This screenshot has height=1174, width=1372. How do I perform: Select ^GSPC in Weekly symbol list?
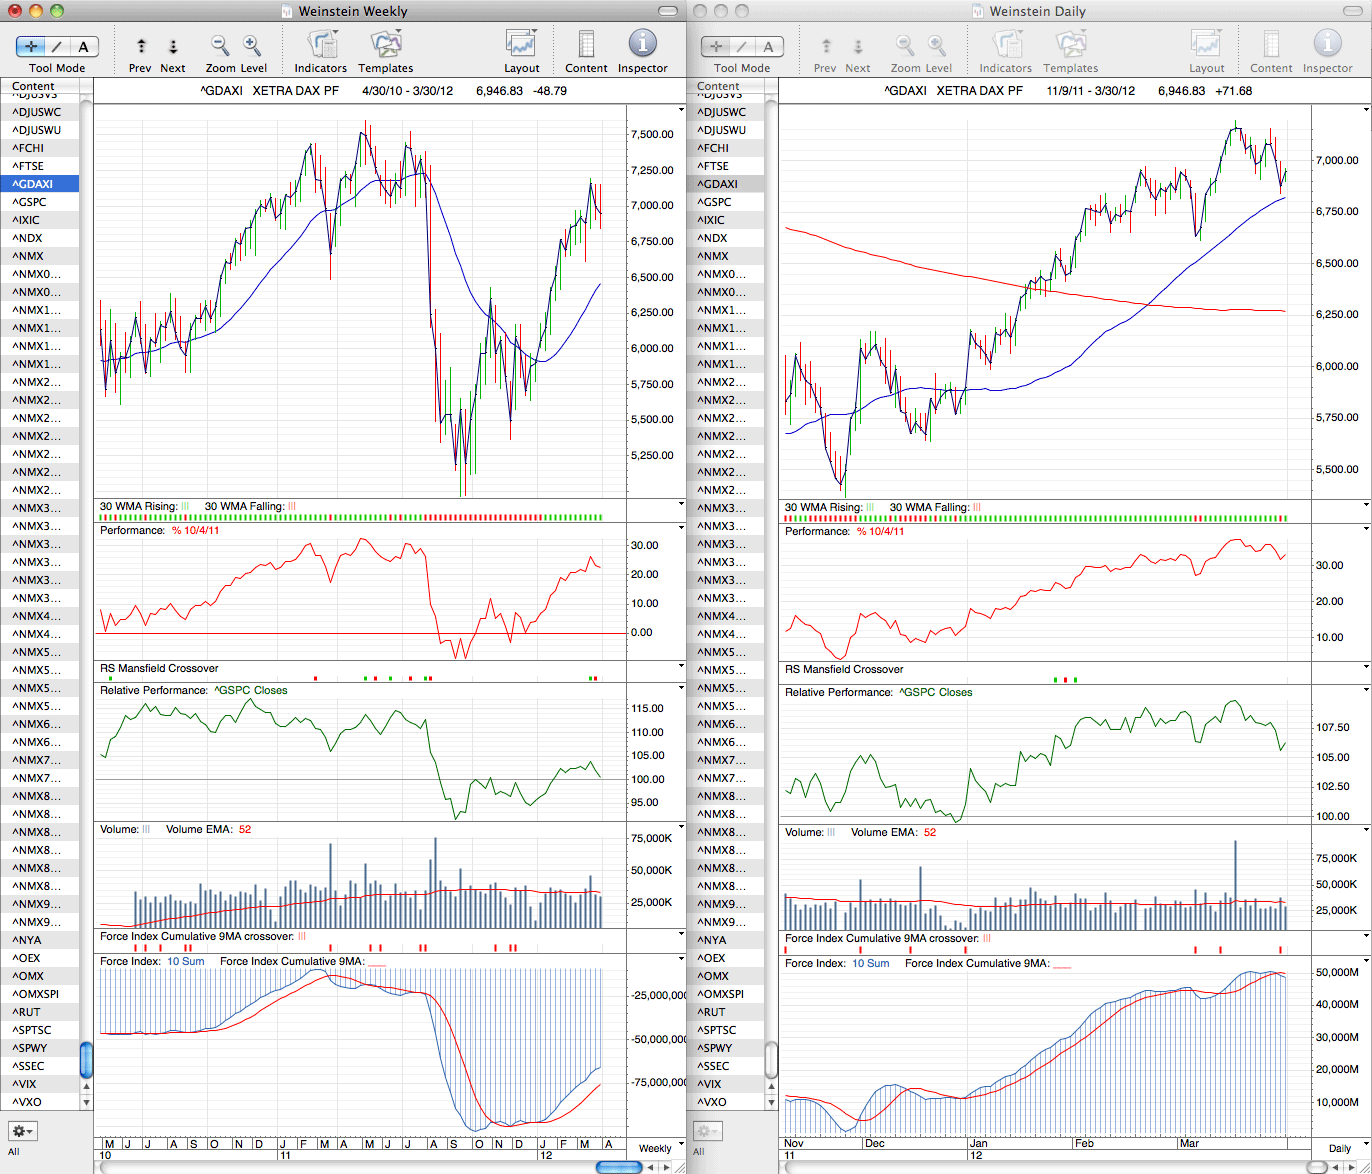[40, 202]
